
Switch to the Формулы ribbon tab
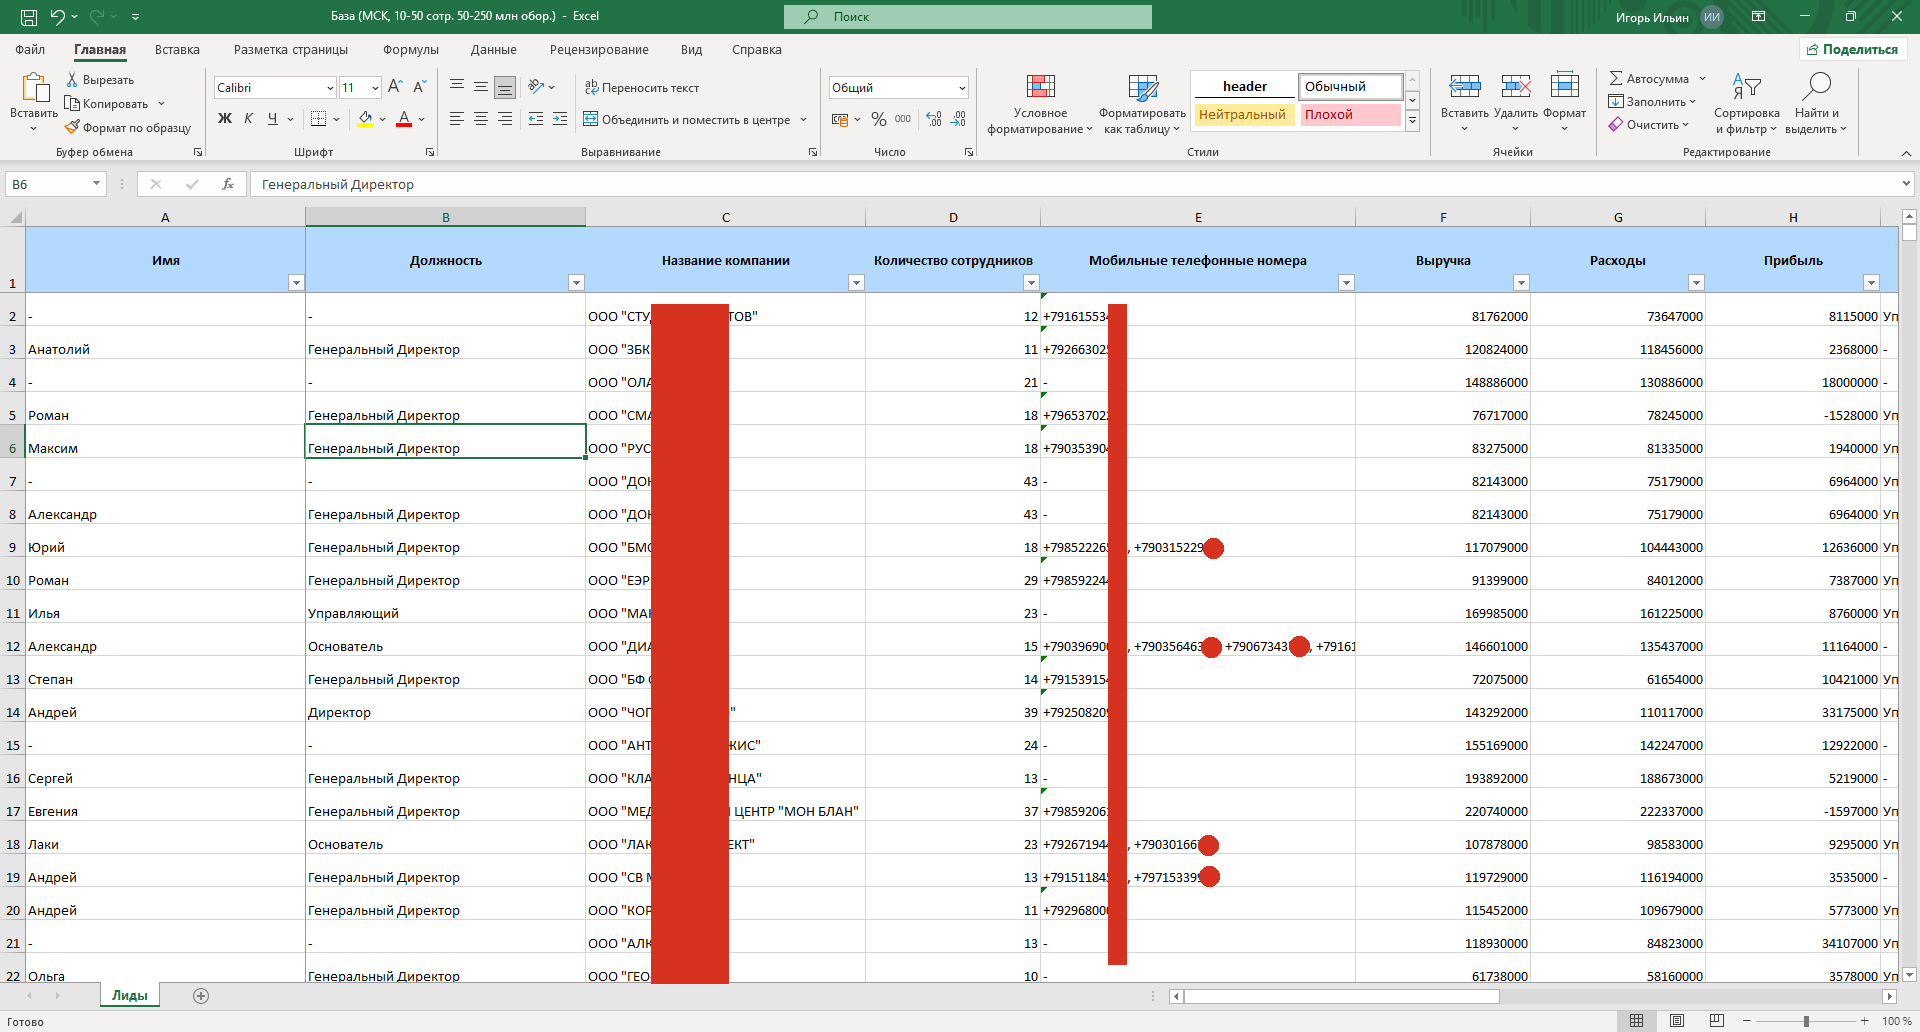coord(410,50)
